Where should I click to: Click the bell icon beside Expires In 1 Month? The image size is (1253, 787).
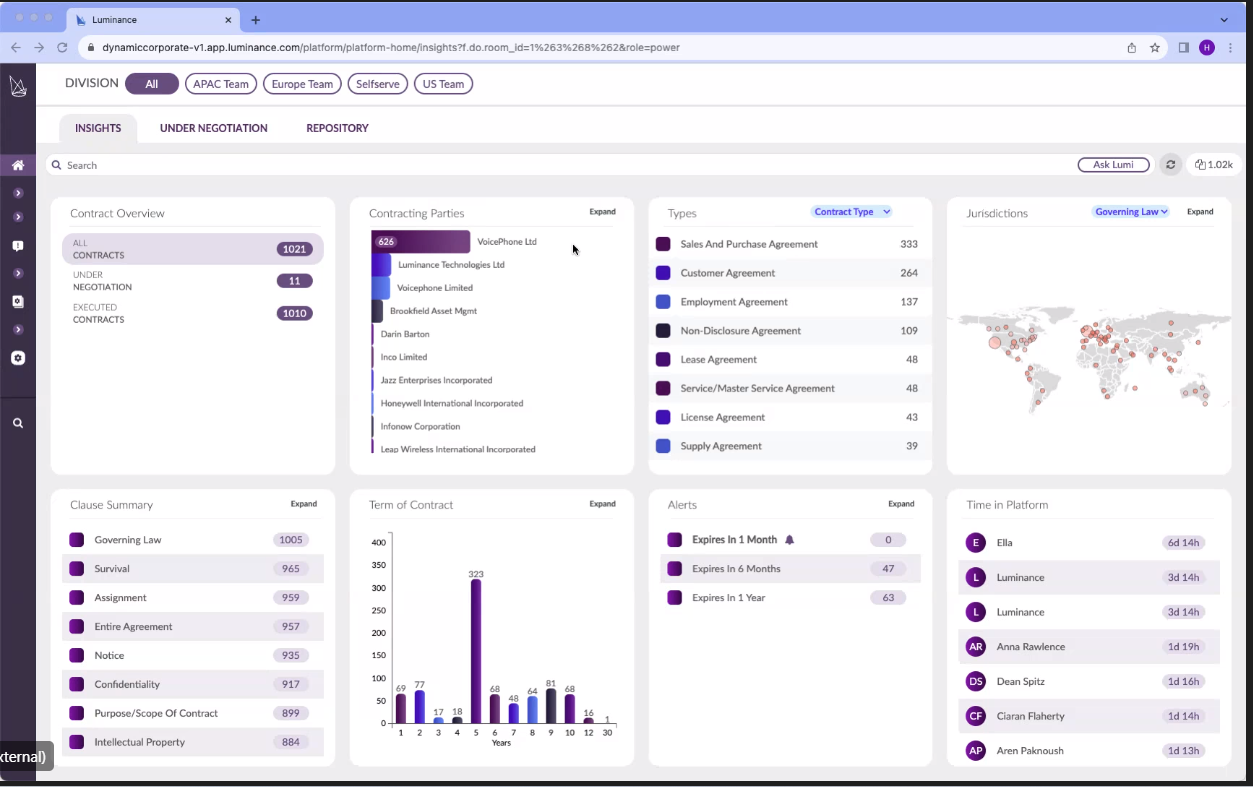tap(789, 540)
